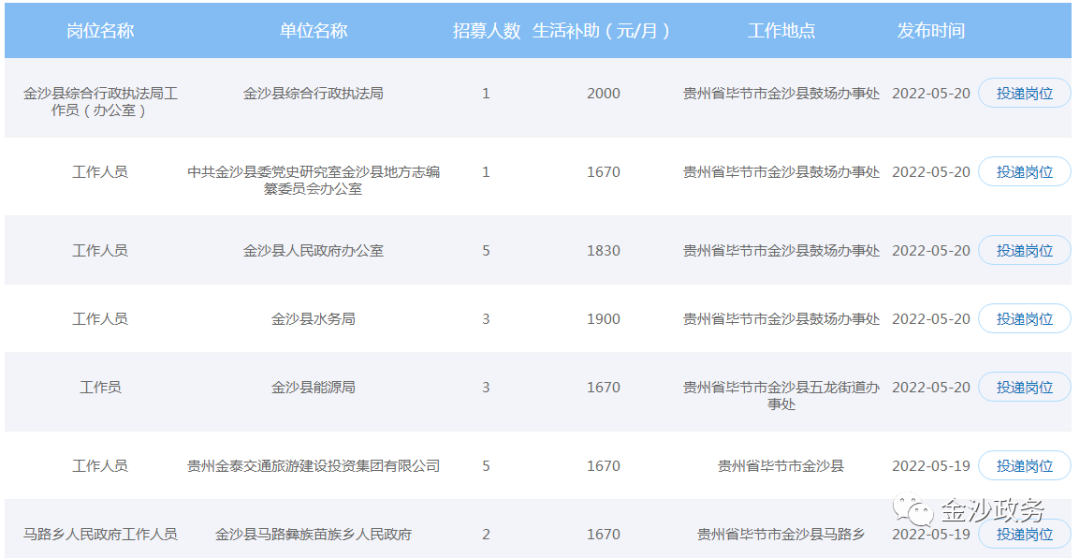Viewport: 1080px width, 558px height.
Task: Click 鼓场办事处 location in 水务局 row
Action: 781,318
